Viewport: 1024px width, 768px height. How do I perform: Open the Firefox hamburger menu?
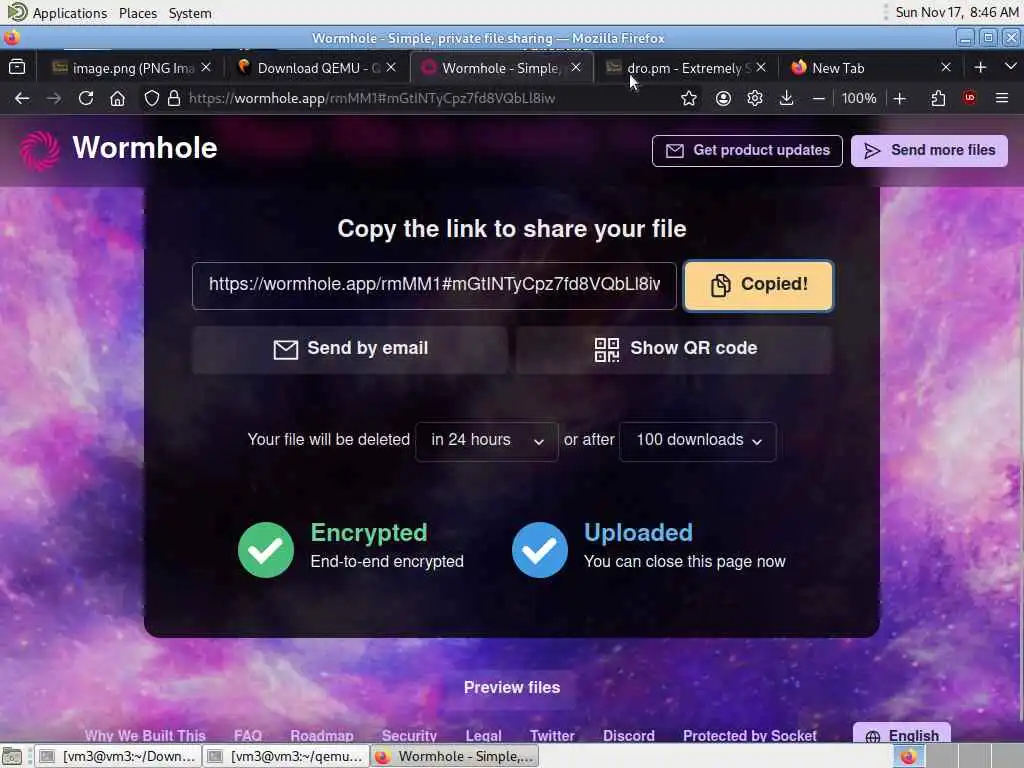point(1002,99)
